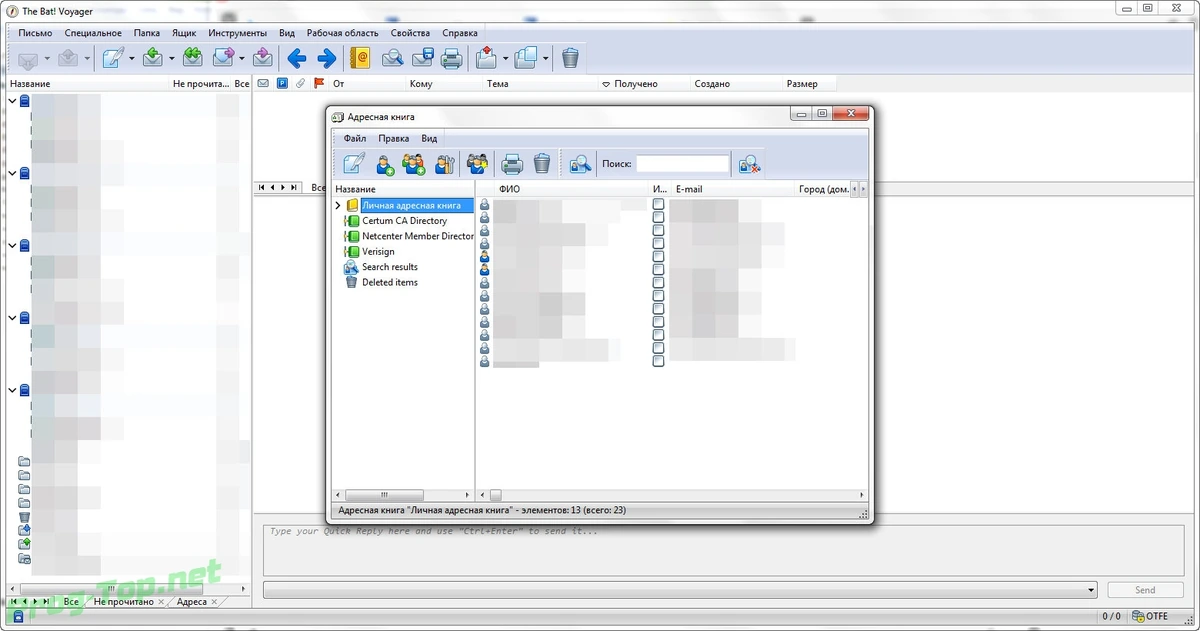Screen dimensions: 1200x631
Task: Clear search with red-cross contact icon
Action: [x=749, y=164]
